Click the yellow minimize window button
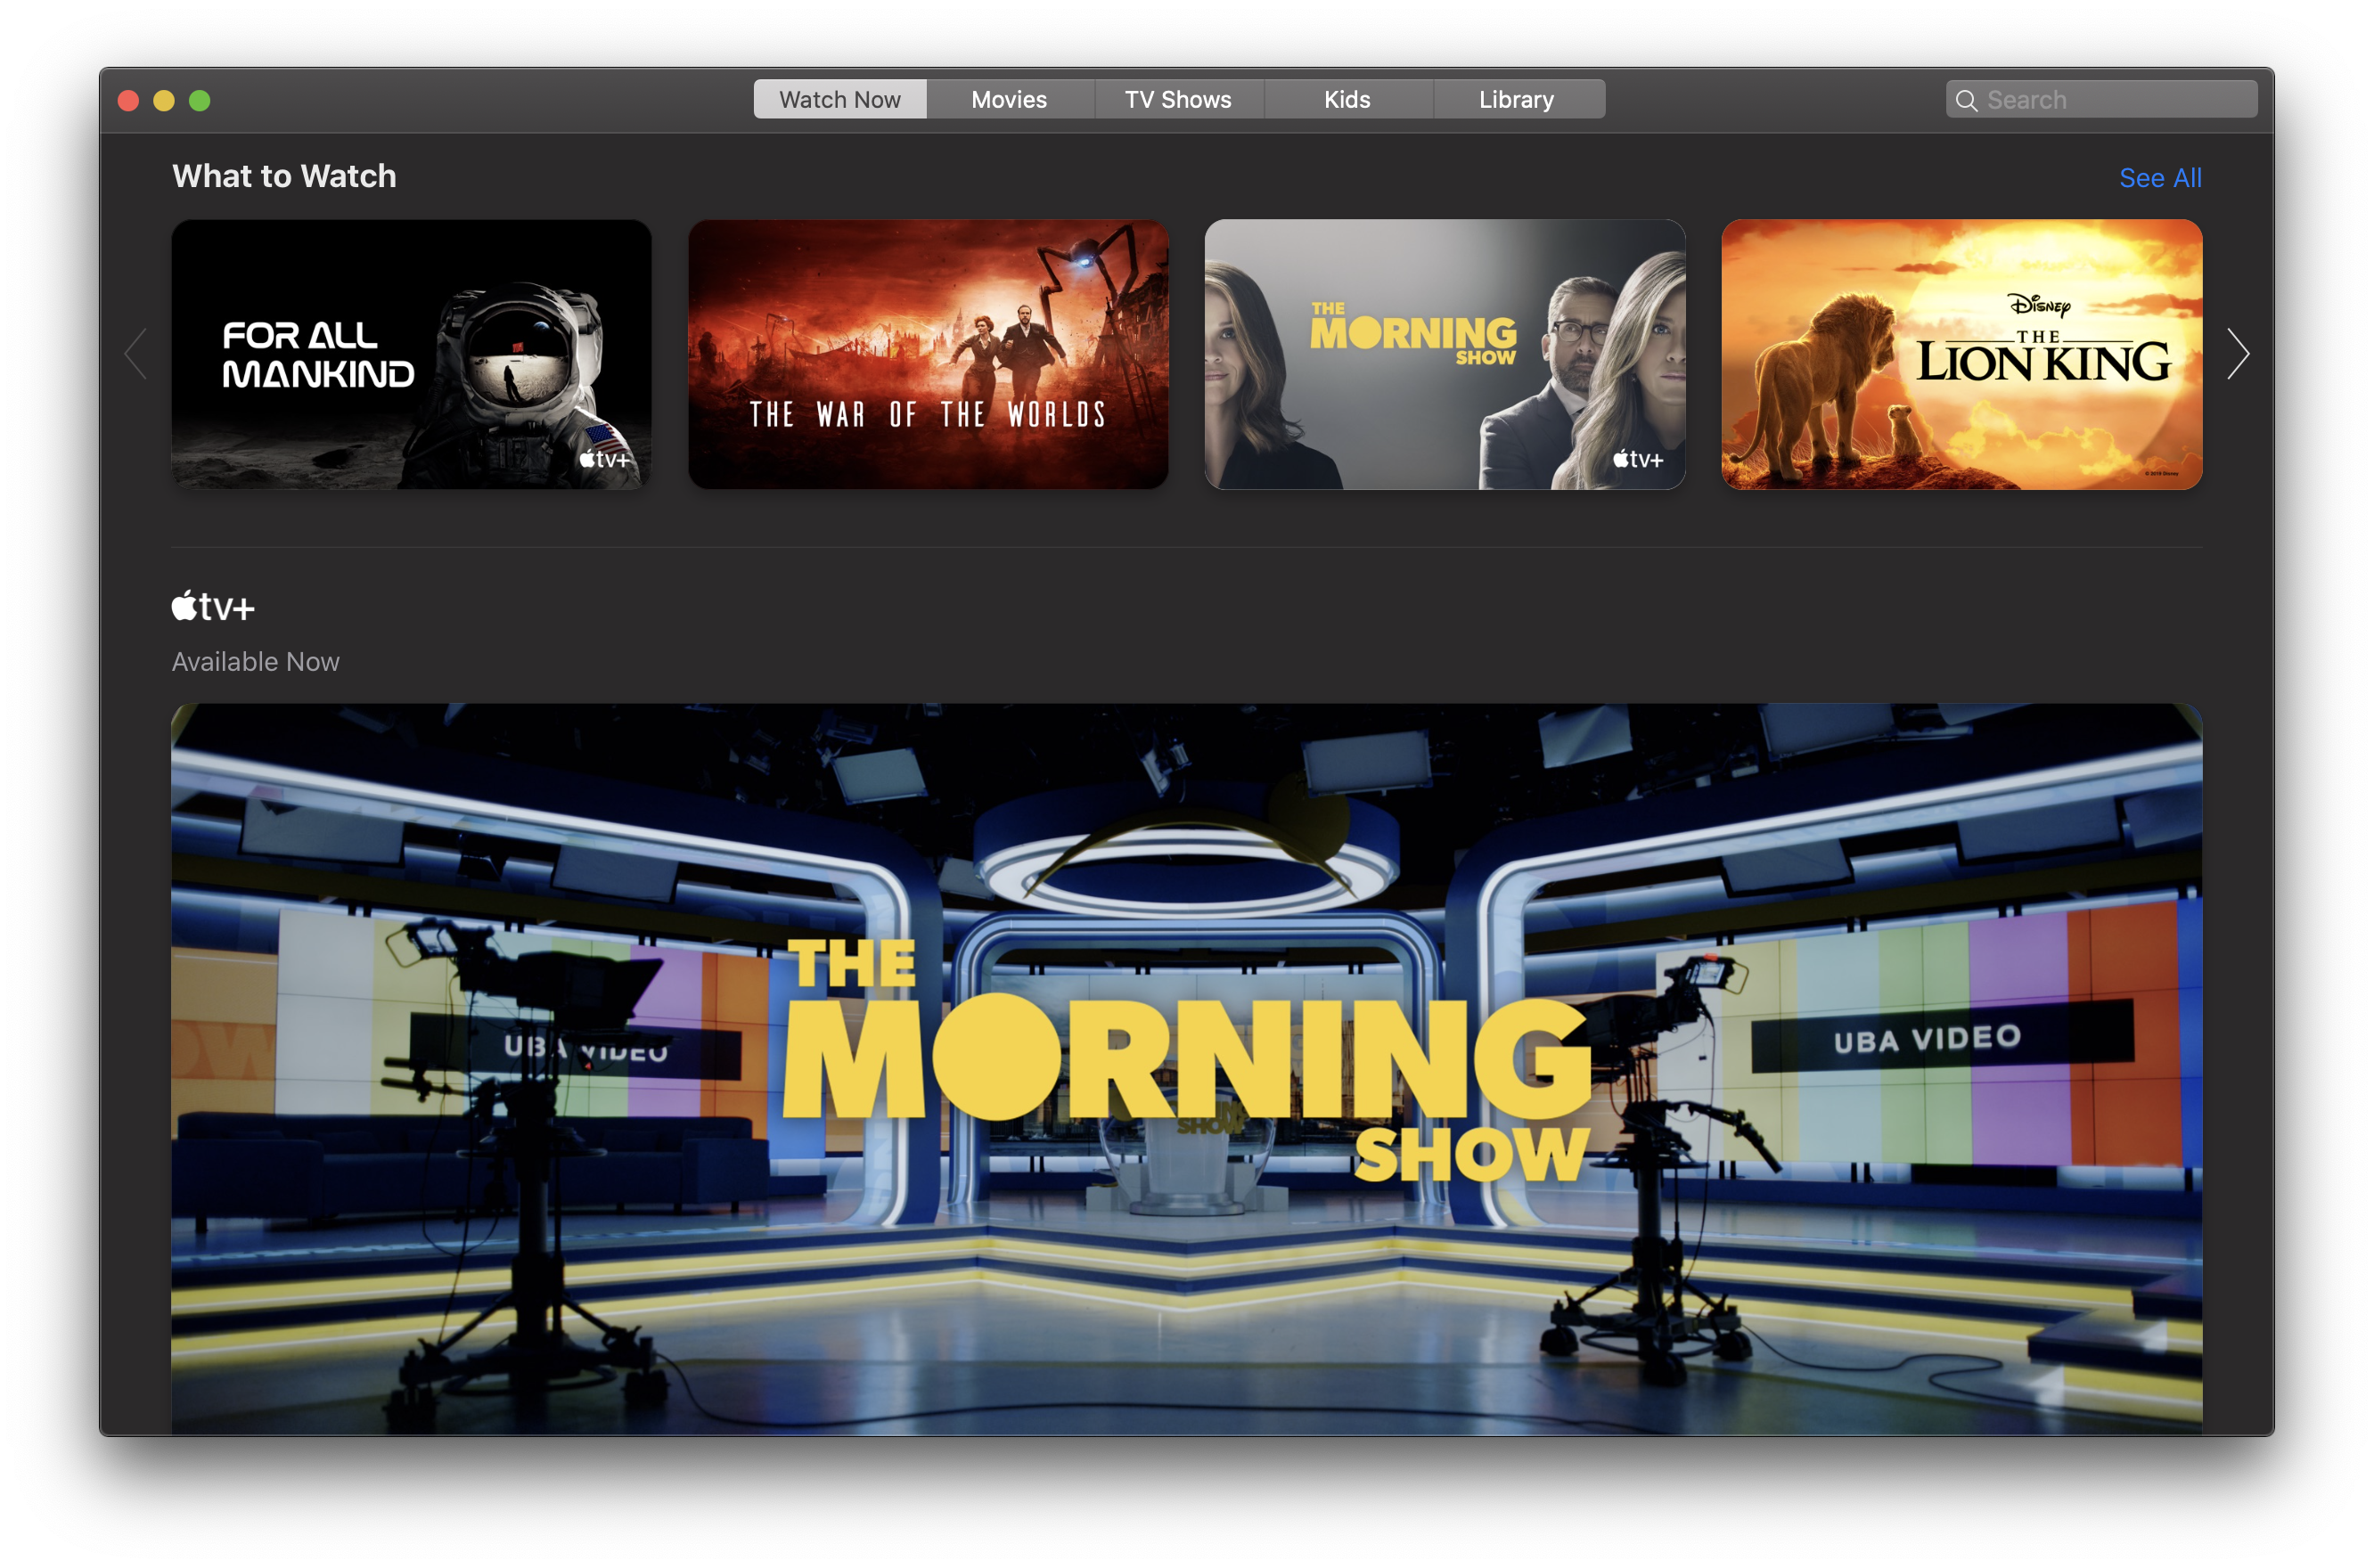2374x1568 pixels. coord(164,100)
